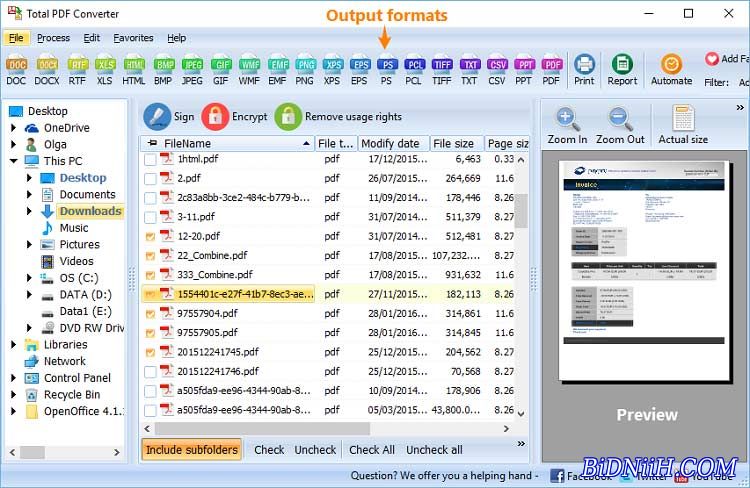Expand the Pictures folder node

pos(29,244)
